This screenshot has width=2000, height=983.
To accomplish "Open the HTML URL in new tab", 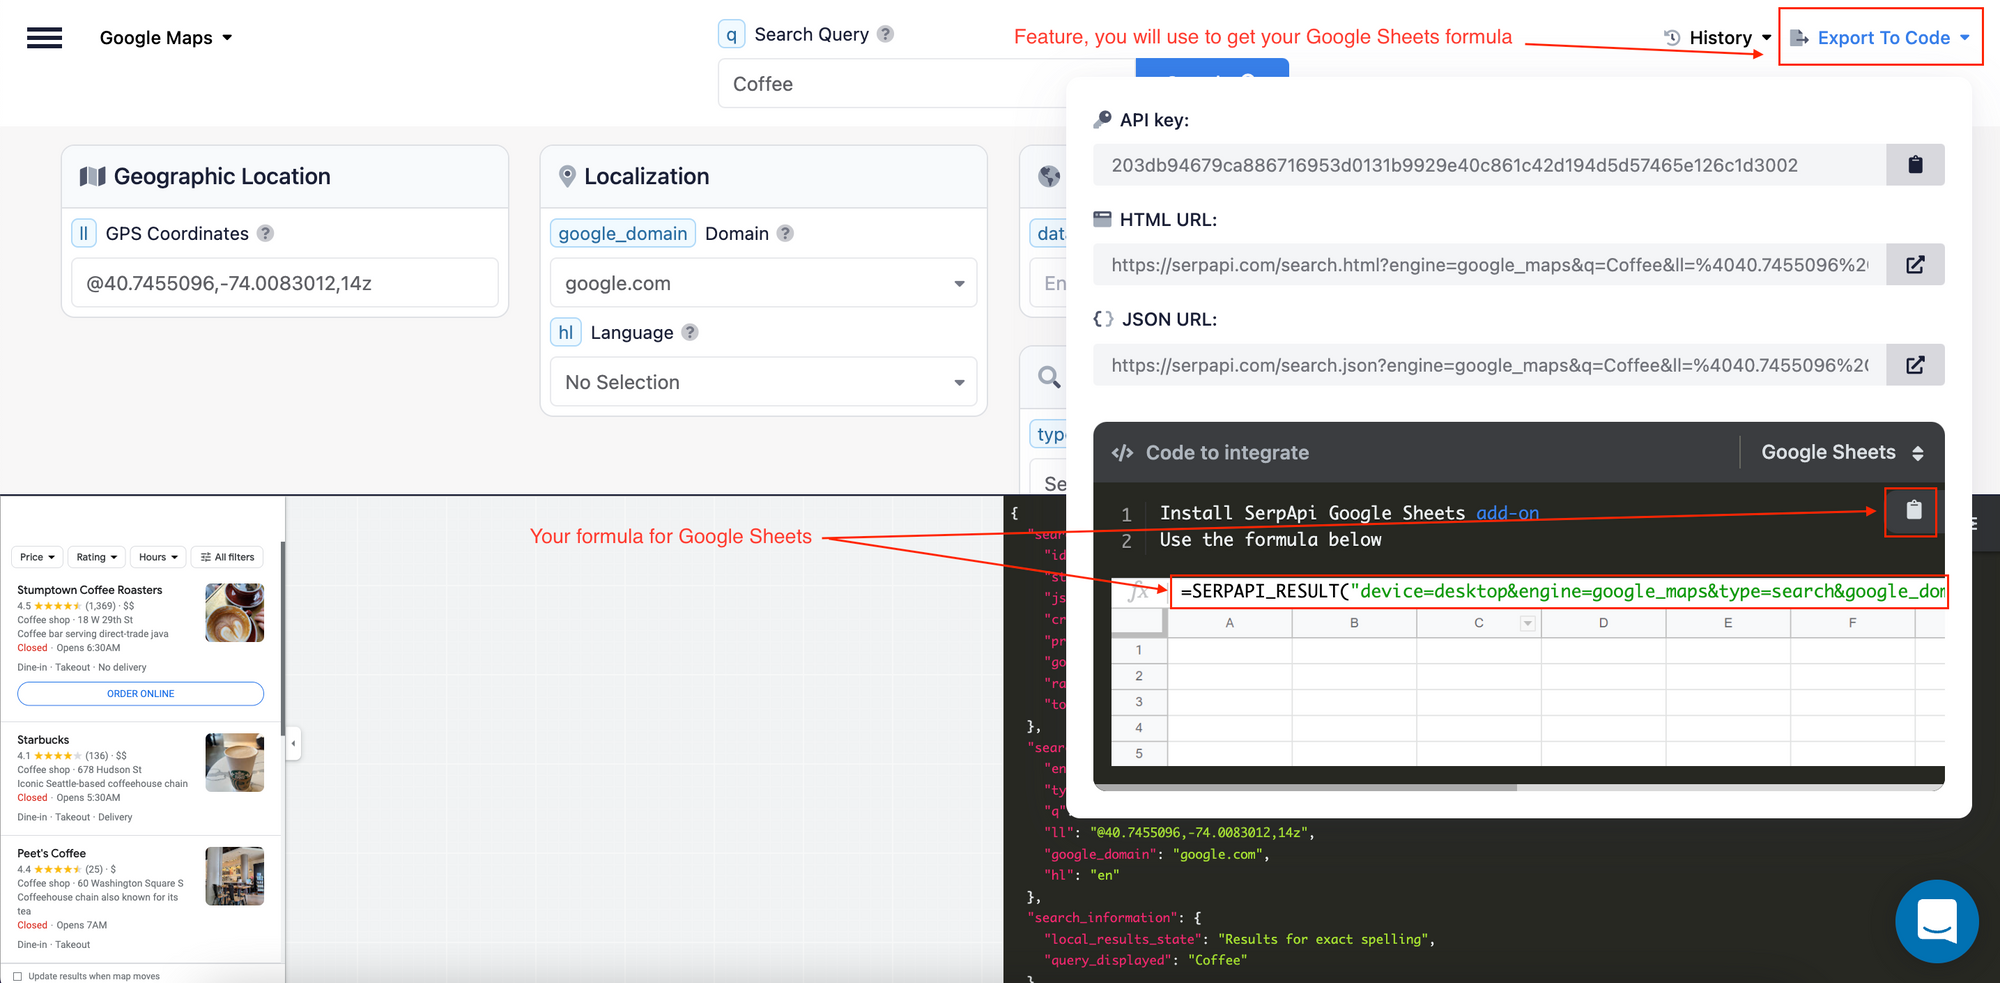I will pos(1915,265).
